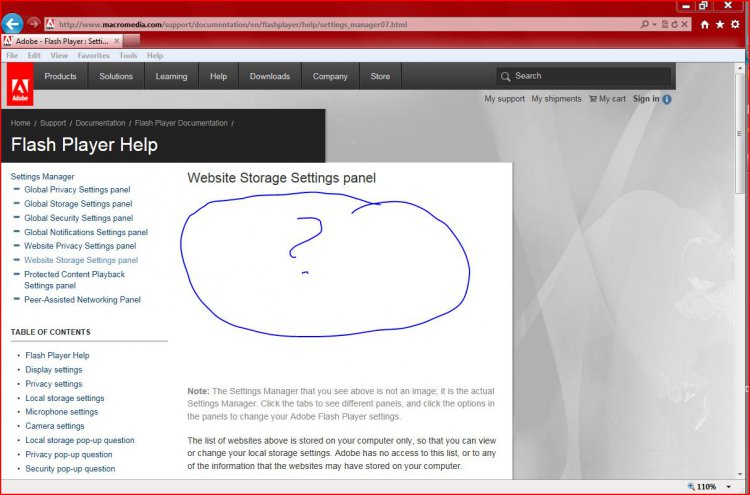Click the Compatibility View icon in address bar
Viewport: 750px width, 495px height.
tap(665, 24)
